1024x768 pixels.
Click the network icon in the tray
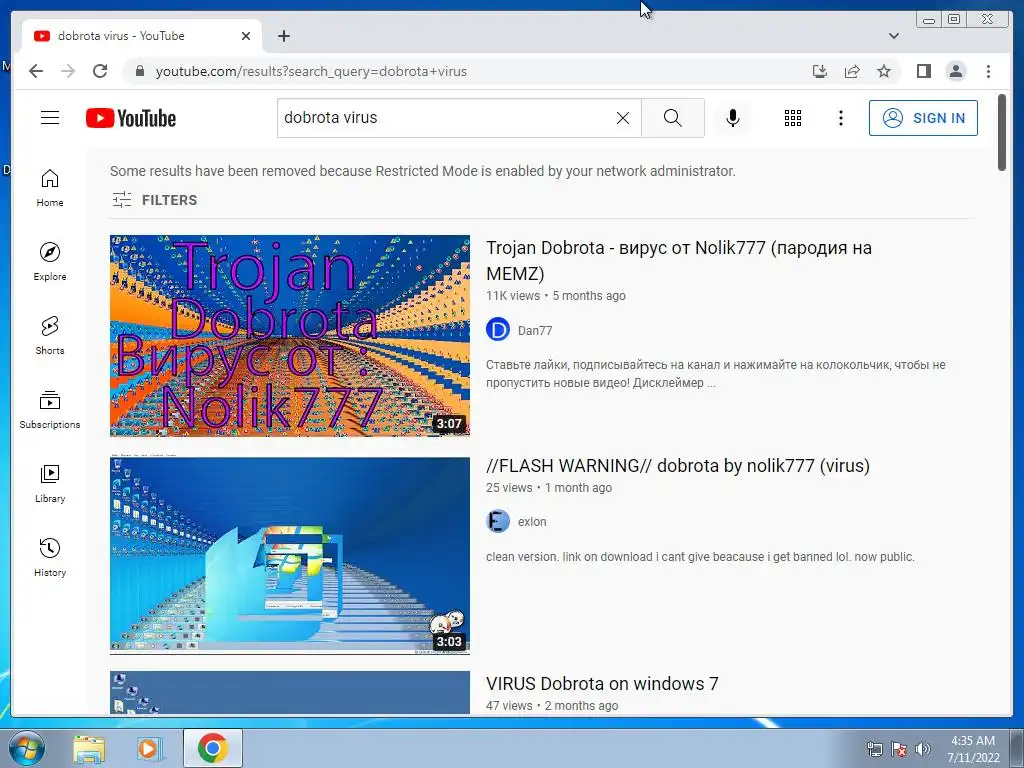(874, 749)
